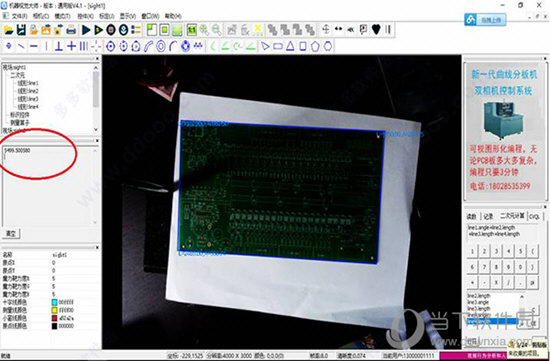
Task: Select the pentagon shape tool
Action: tap(315, 46)
